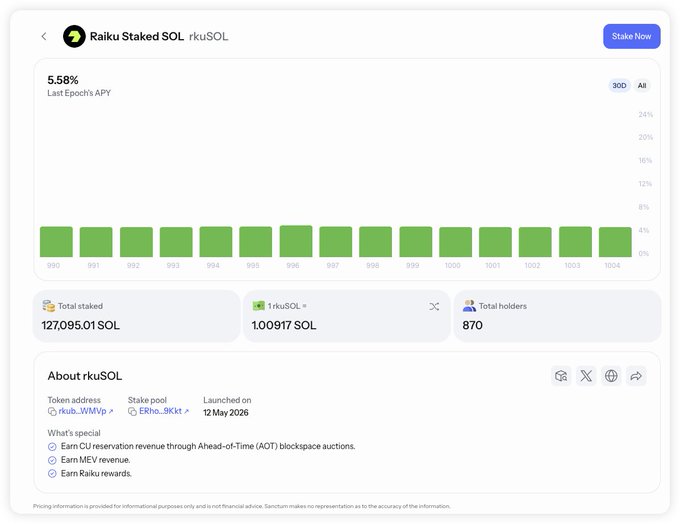Open the website globe icon
This screenshot has height=524, width=680.
(x=611, y=376)
